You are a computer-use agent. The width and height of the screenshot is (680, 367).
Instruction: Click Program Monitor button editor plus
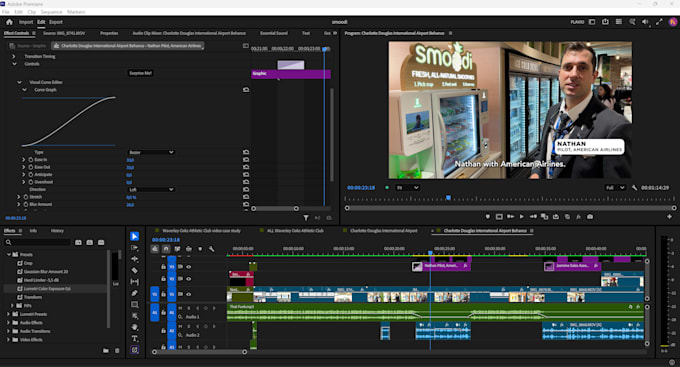click(x=669, y=216)
